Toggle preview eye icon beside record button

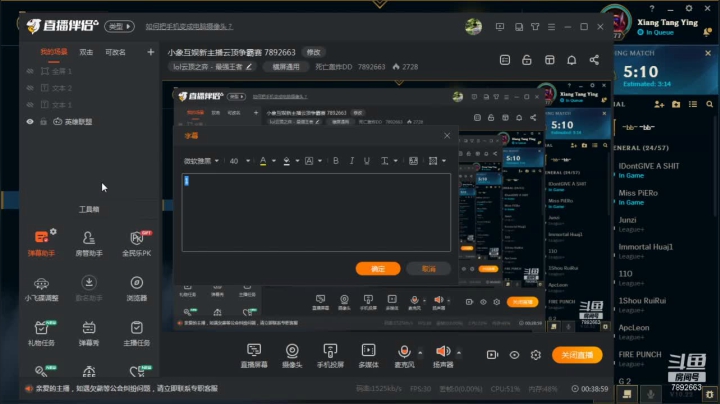514,355
